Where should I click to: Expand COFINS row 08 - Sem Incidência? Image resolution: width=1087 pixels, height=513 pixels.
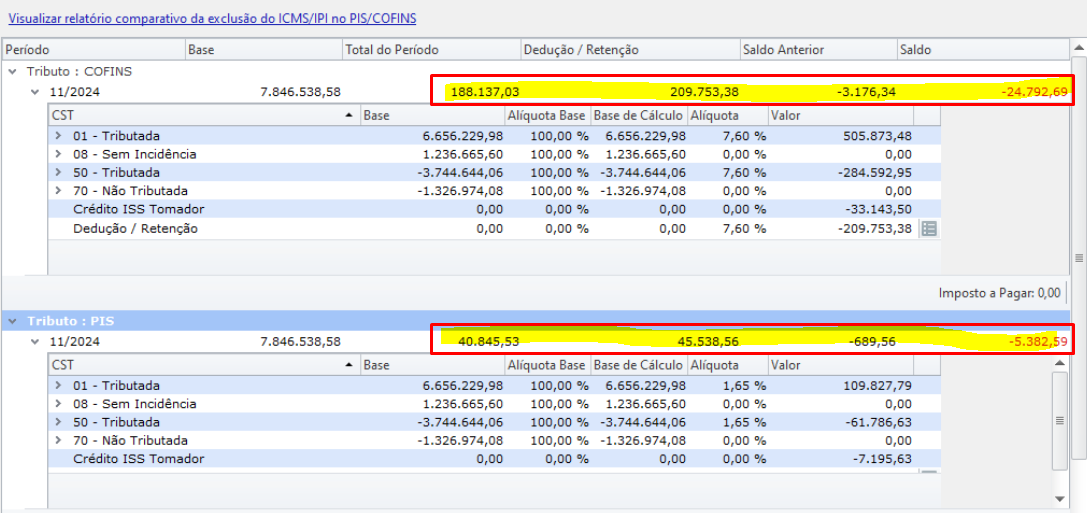click(59, 154)
